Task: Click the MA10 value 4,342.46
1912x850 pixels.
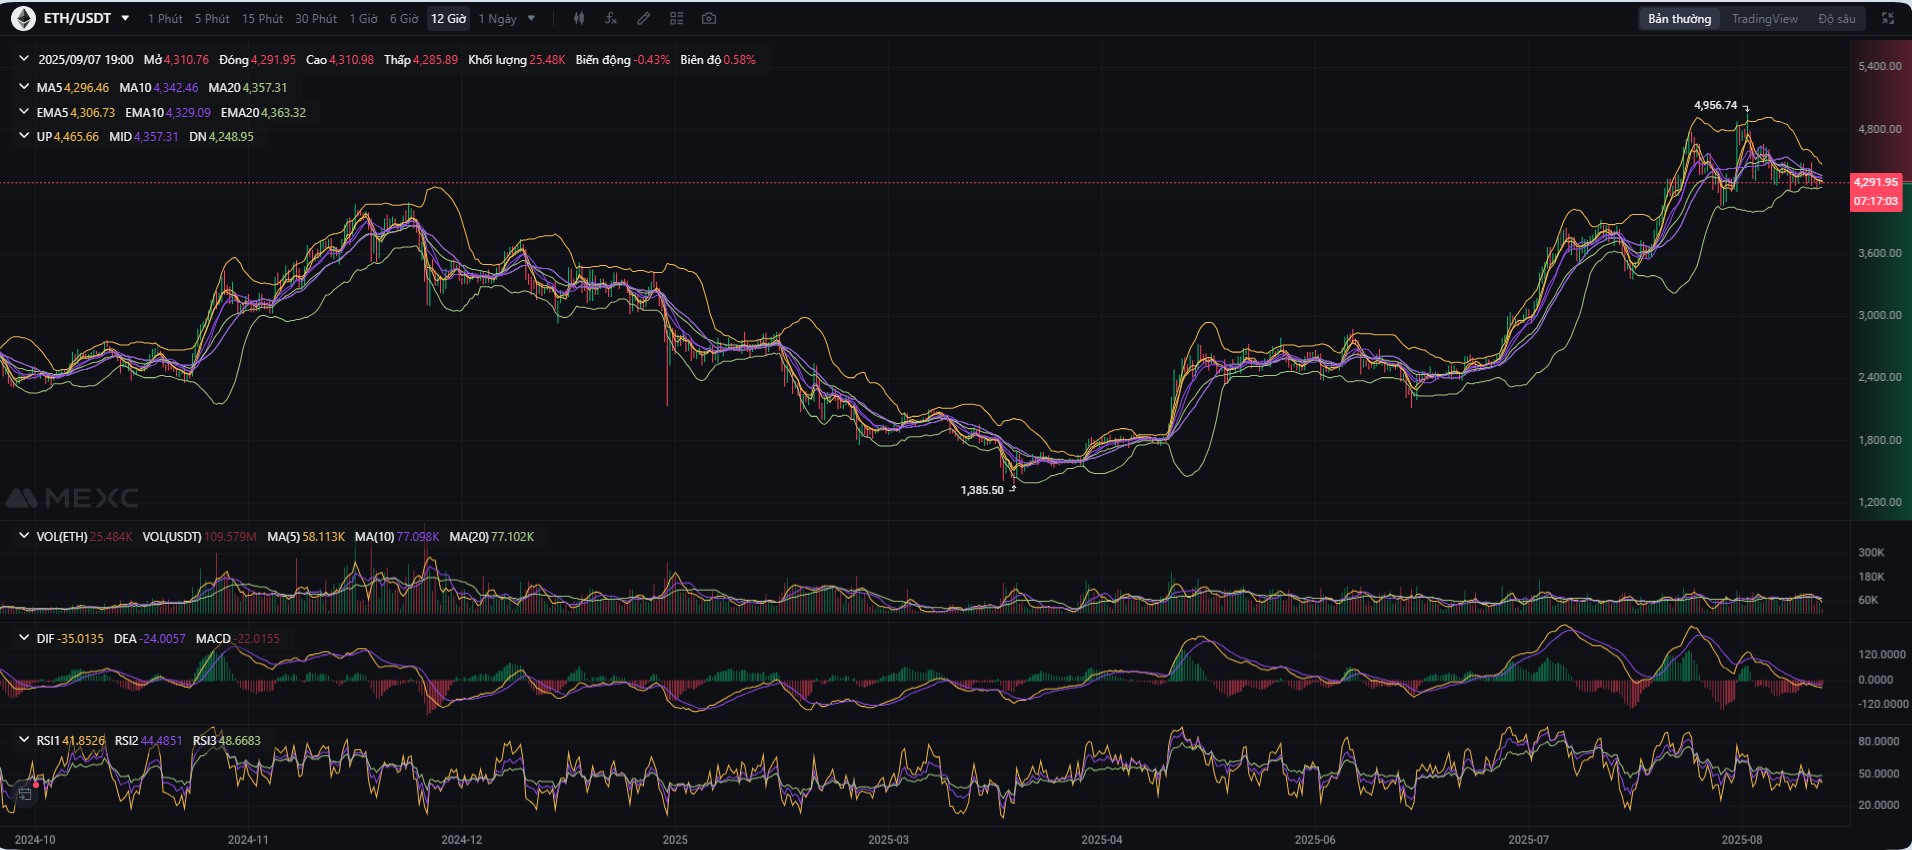Action: click(x=176, y=87)
